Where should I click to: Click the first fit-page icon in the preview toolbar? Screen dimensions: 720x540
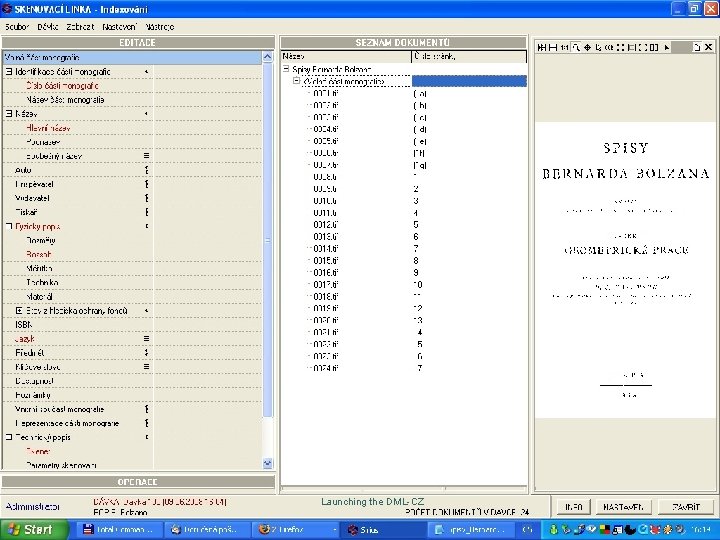tap(541, 47)
